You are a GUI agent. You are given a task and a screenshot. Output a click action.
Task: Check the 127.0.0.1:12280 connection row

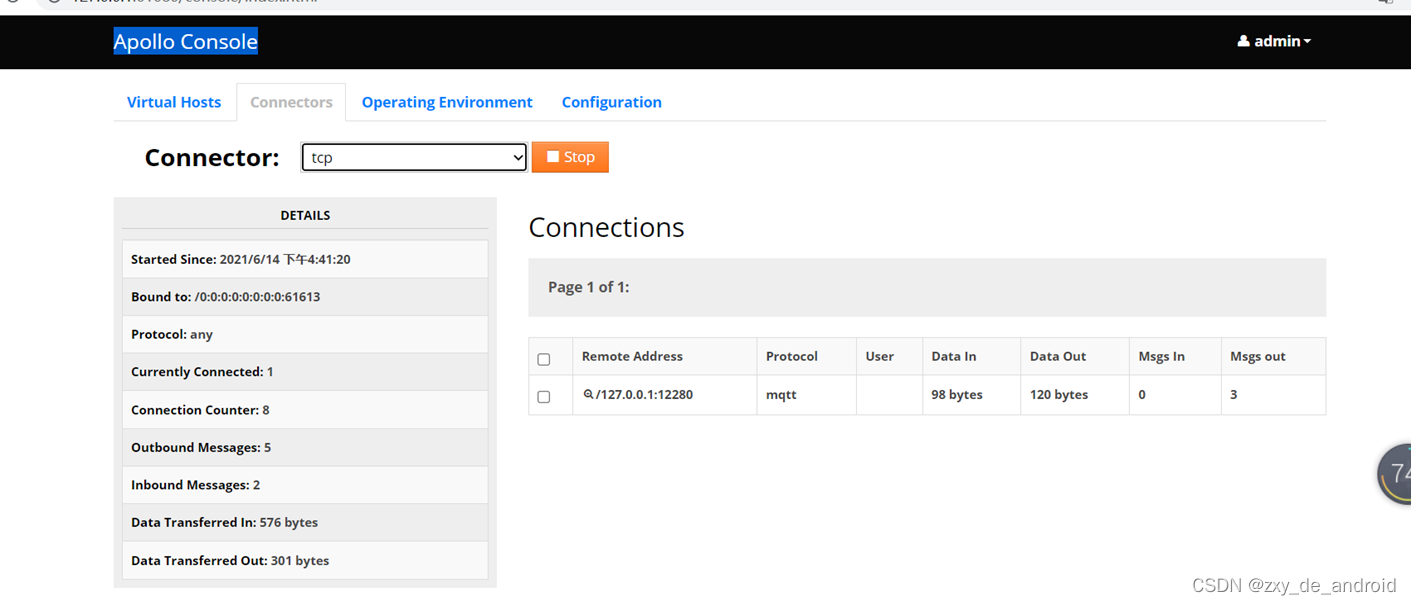point(544,397)
